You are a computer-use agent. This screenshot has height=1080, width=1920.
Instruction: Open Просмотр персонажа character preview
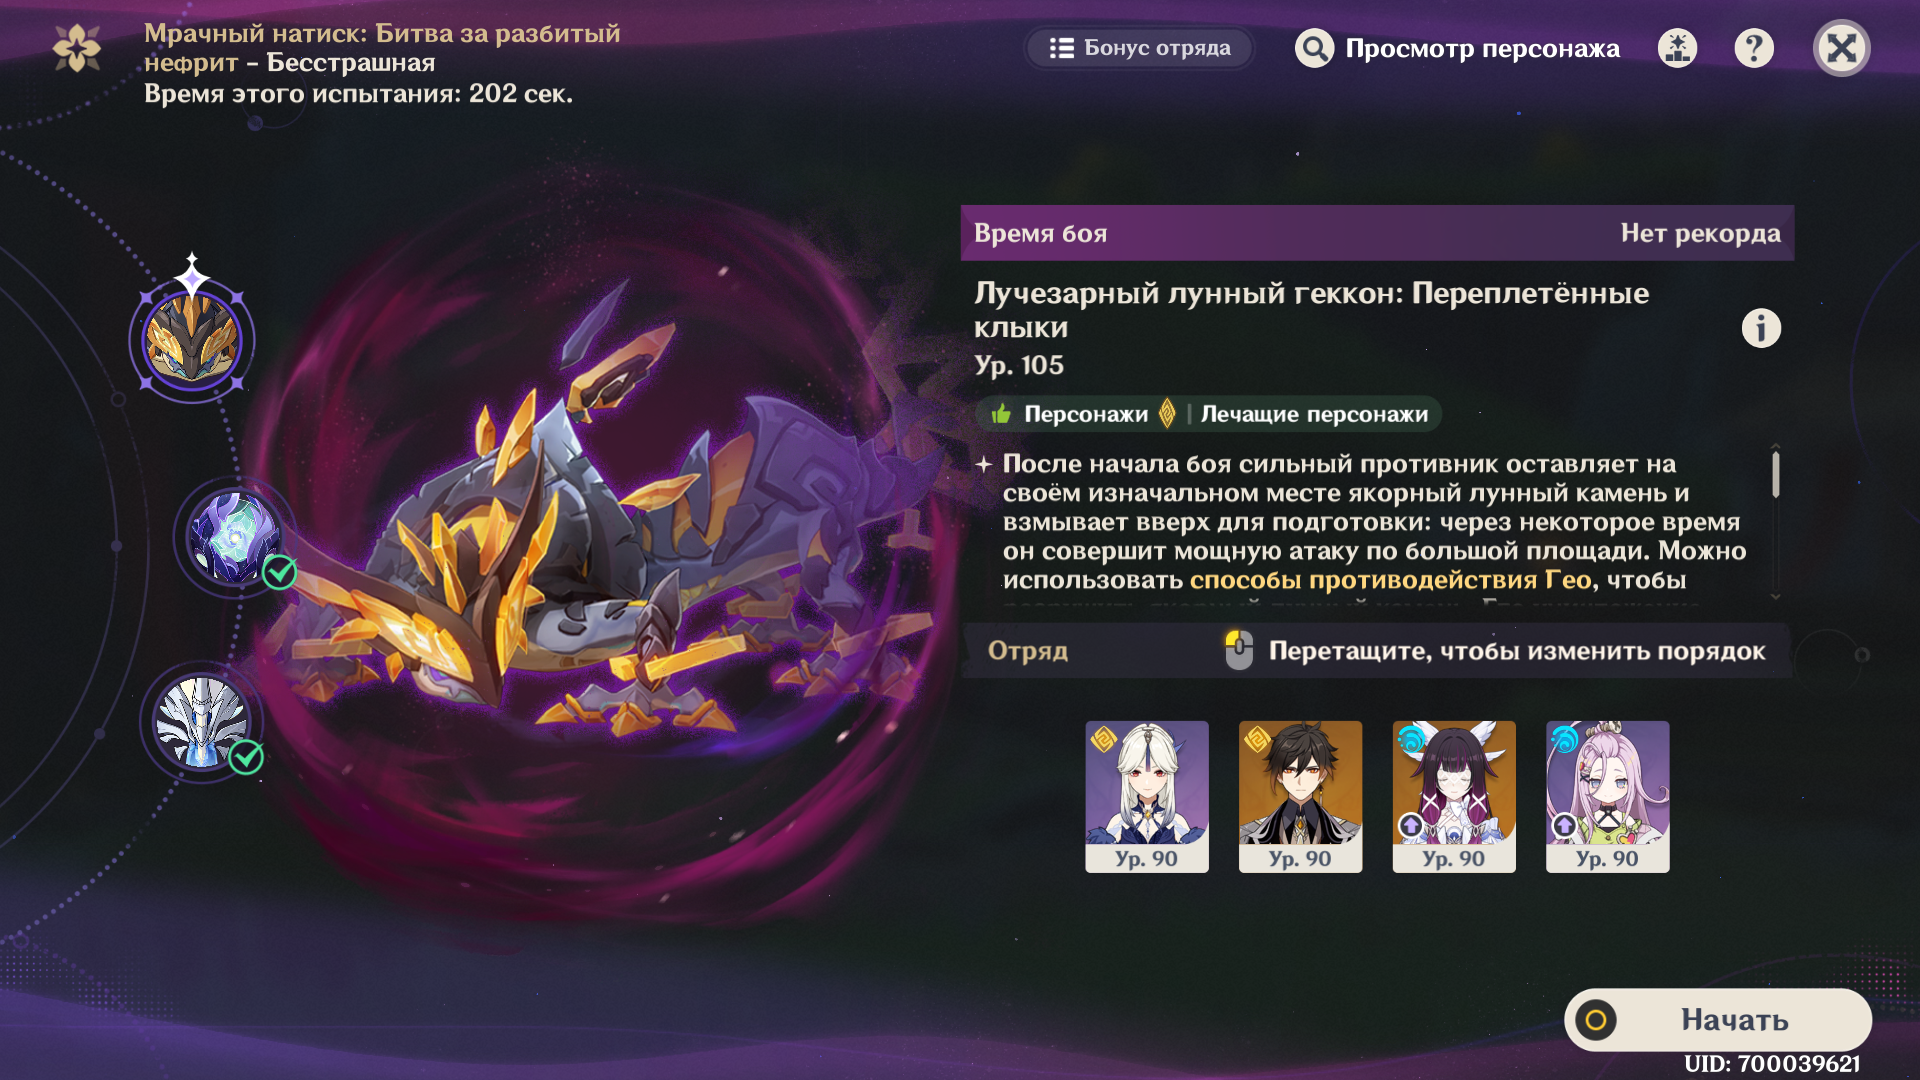[x=1458, y=48]
